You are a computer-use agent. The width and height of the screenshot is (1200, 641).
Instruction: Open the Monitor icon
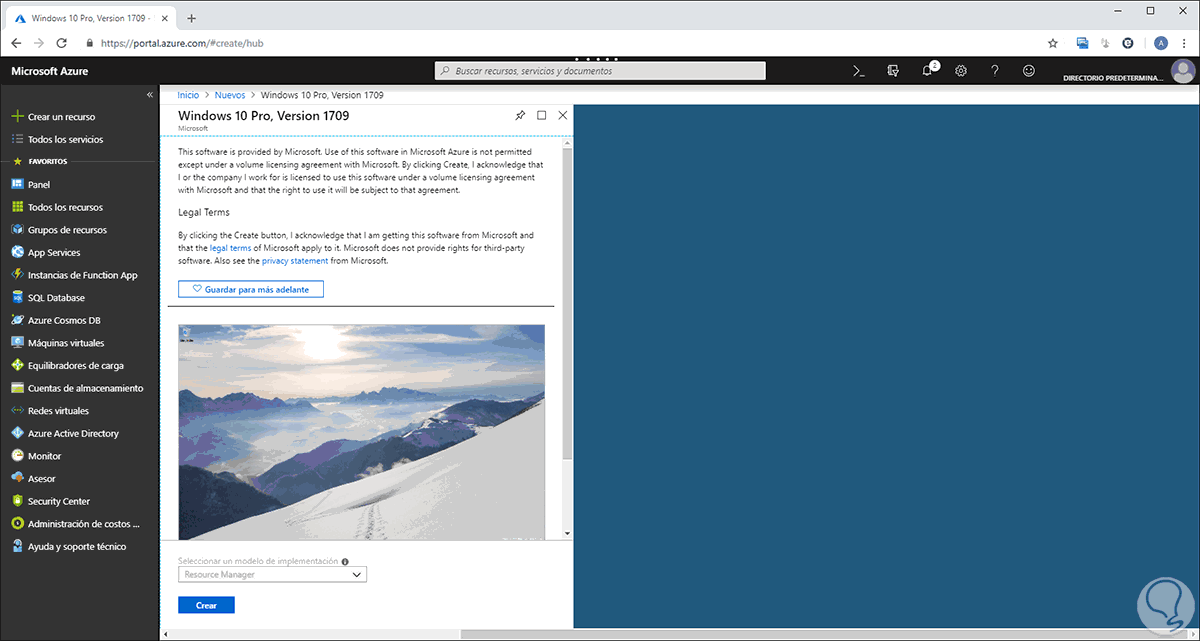point(17,456)
